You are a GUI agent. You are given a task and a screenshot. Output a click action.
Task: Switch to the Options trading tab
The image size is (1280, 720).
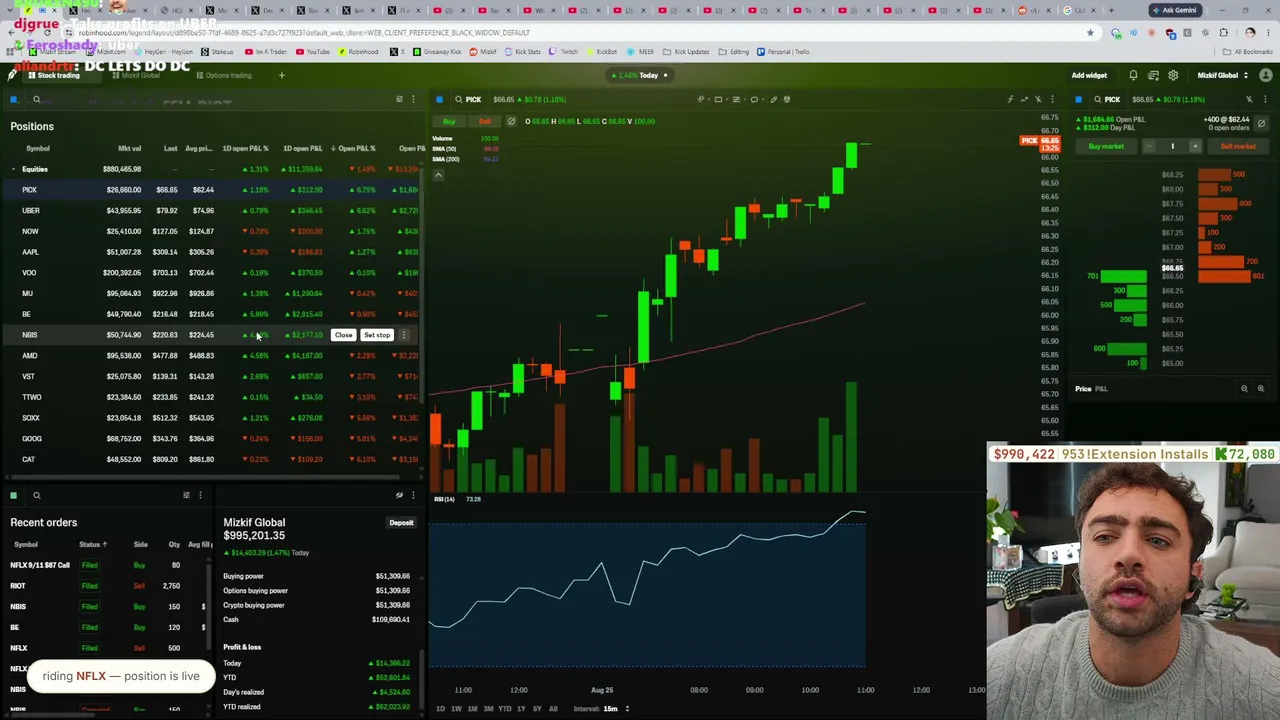(x=225, y=75)
